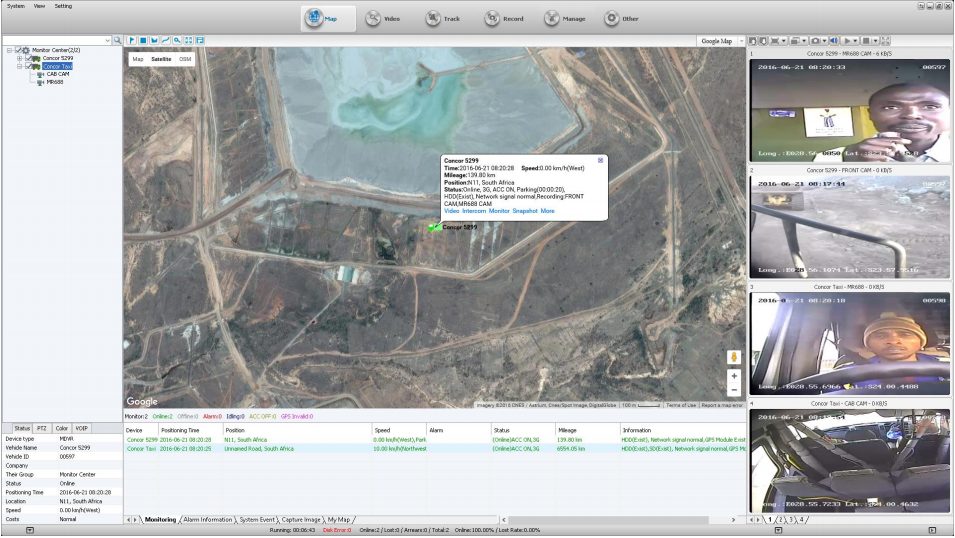
Task: Open the Manage module
Action: click(565, 19)
